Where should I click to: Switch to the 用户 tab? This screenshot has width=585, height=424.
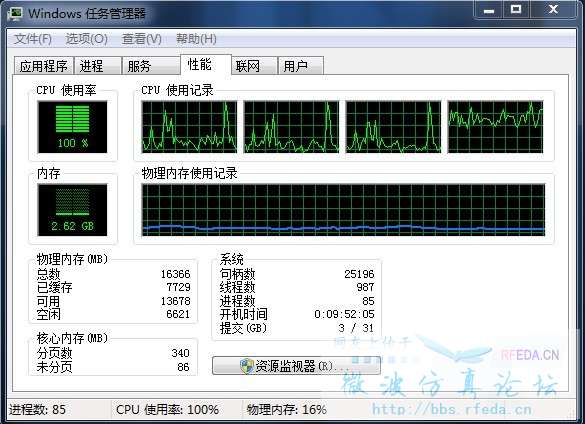point(301,66)
